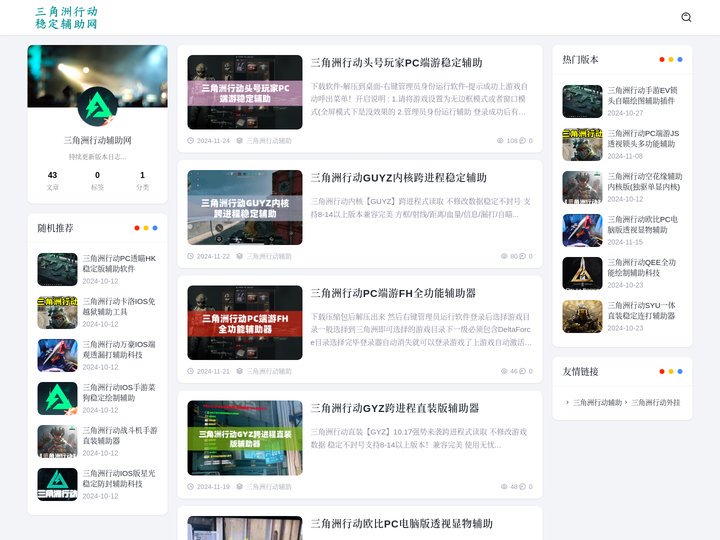The image size is (720, 540).
Task: Click thumbnail for 万豪IOS端 sidebar item
Action: point(57,355)
